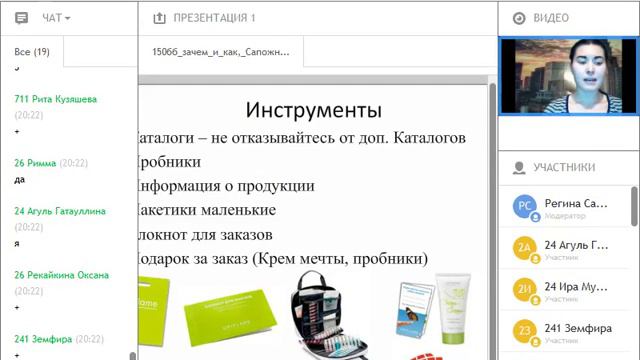Screen dimensions: 640x360
Task: Click the presenter webcam video thumbnail
Action: (x=568, y=76)
